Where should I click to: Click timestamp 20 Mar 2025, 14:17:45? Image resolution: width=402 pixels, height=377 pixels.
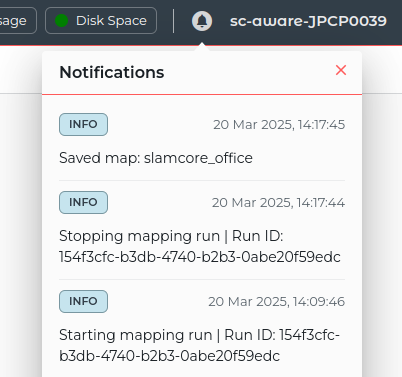coord(279,125)
